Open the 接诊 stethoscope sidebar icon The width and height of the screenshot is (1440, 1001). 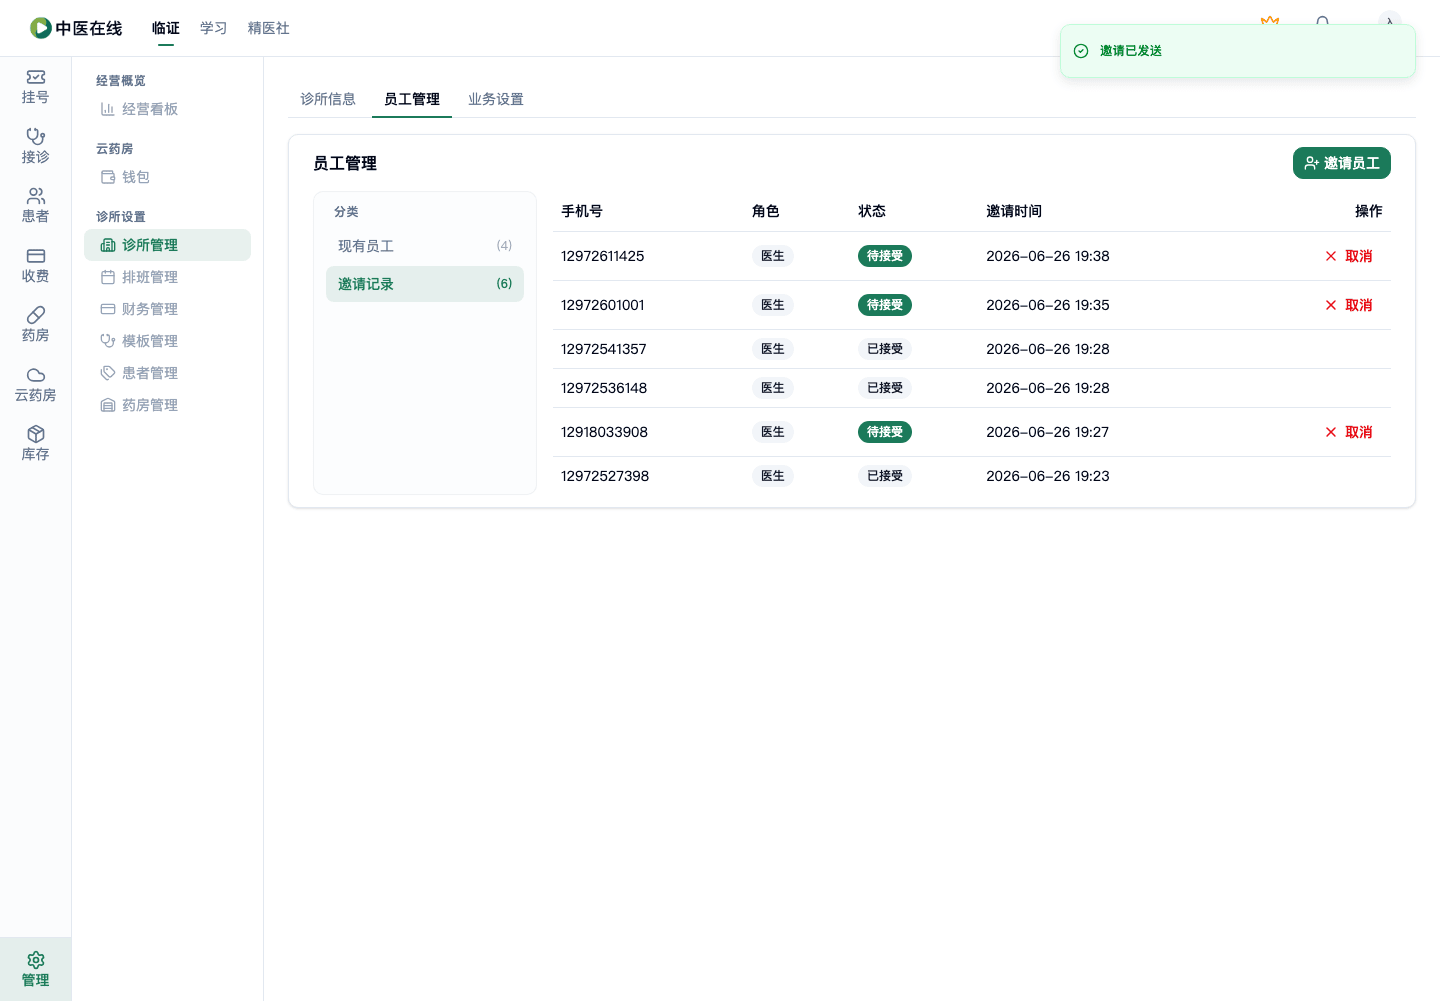pyautogui.click(x=36, y=136)
